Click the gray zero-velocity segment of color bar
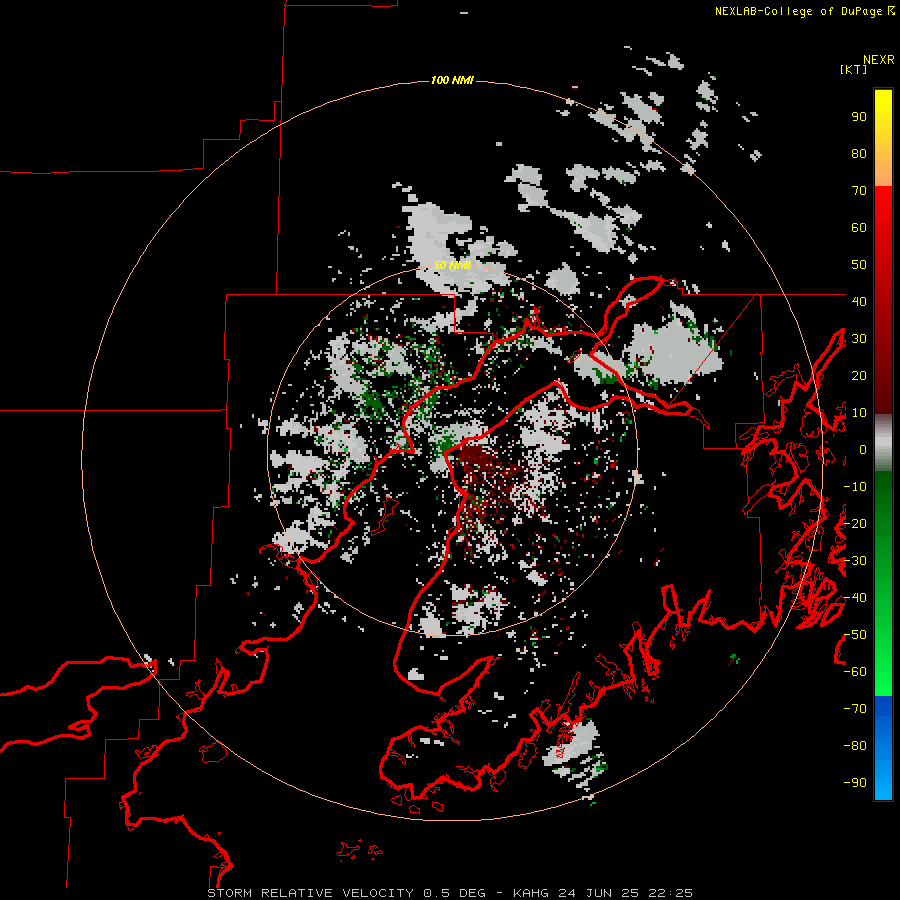 [x=883, y=443]
